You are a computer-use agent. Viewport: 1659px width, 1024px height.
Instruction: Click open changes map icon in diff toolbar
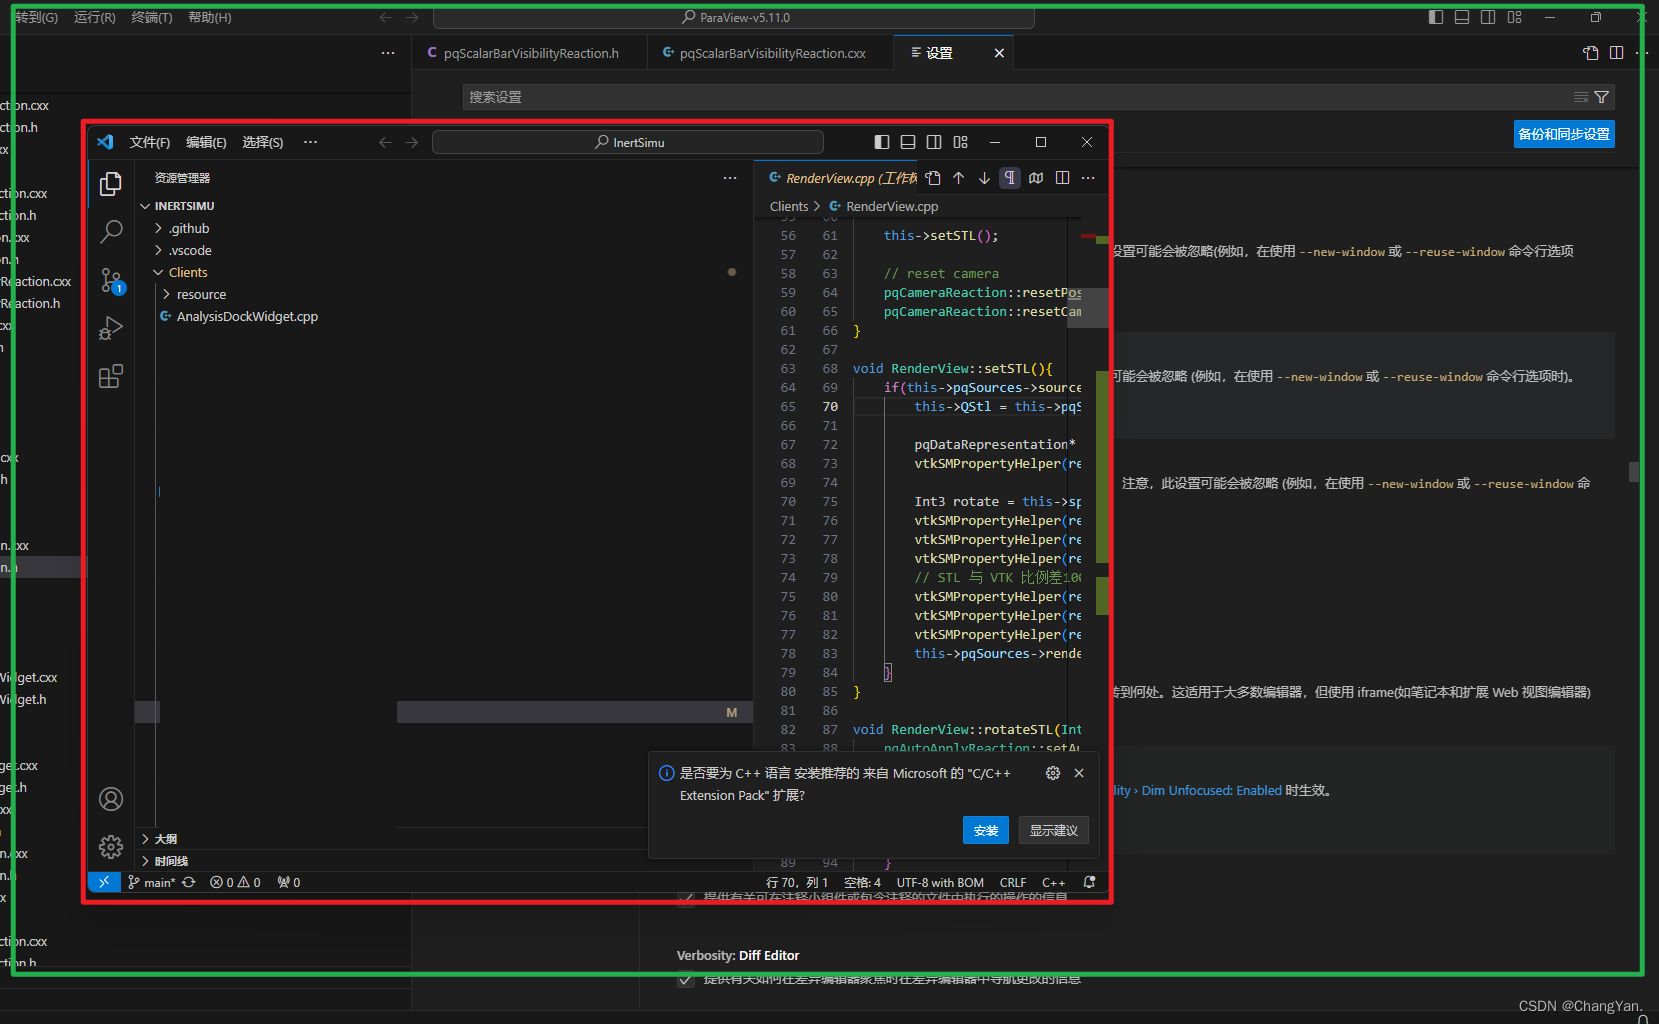point(1036,178)
